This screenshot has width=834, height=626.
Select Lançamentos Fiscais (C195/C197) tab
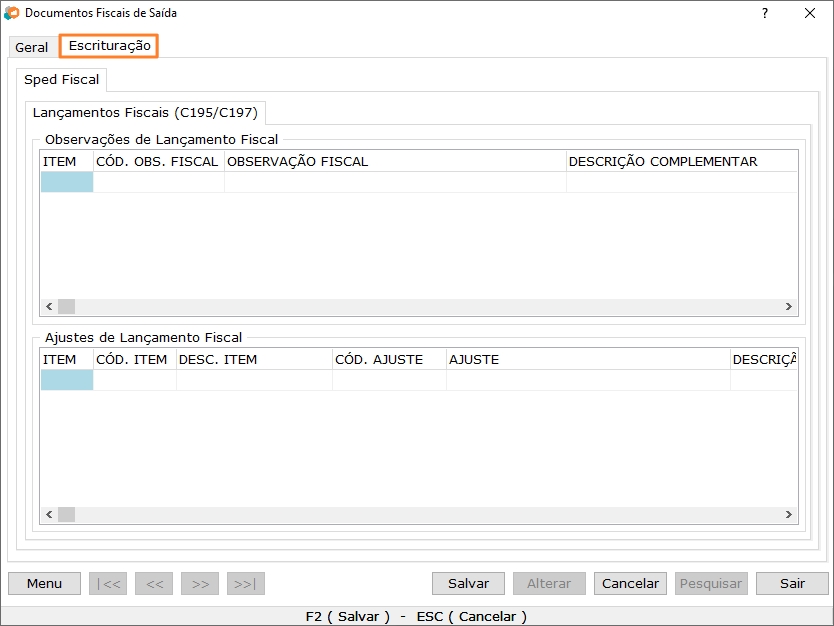pos(145,113)
